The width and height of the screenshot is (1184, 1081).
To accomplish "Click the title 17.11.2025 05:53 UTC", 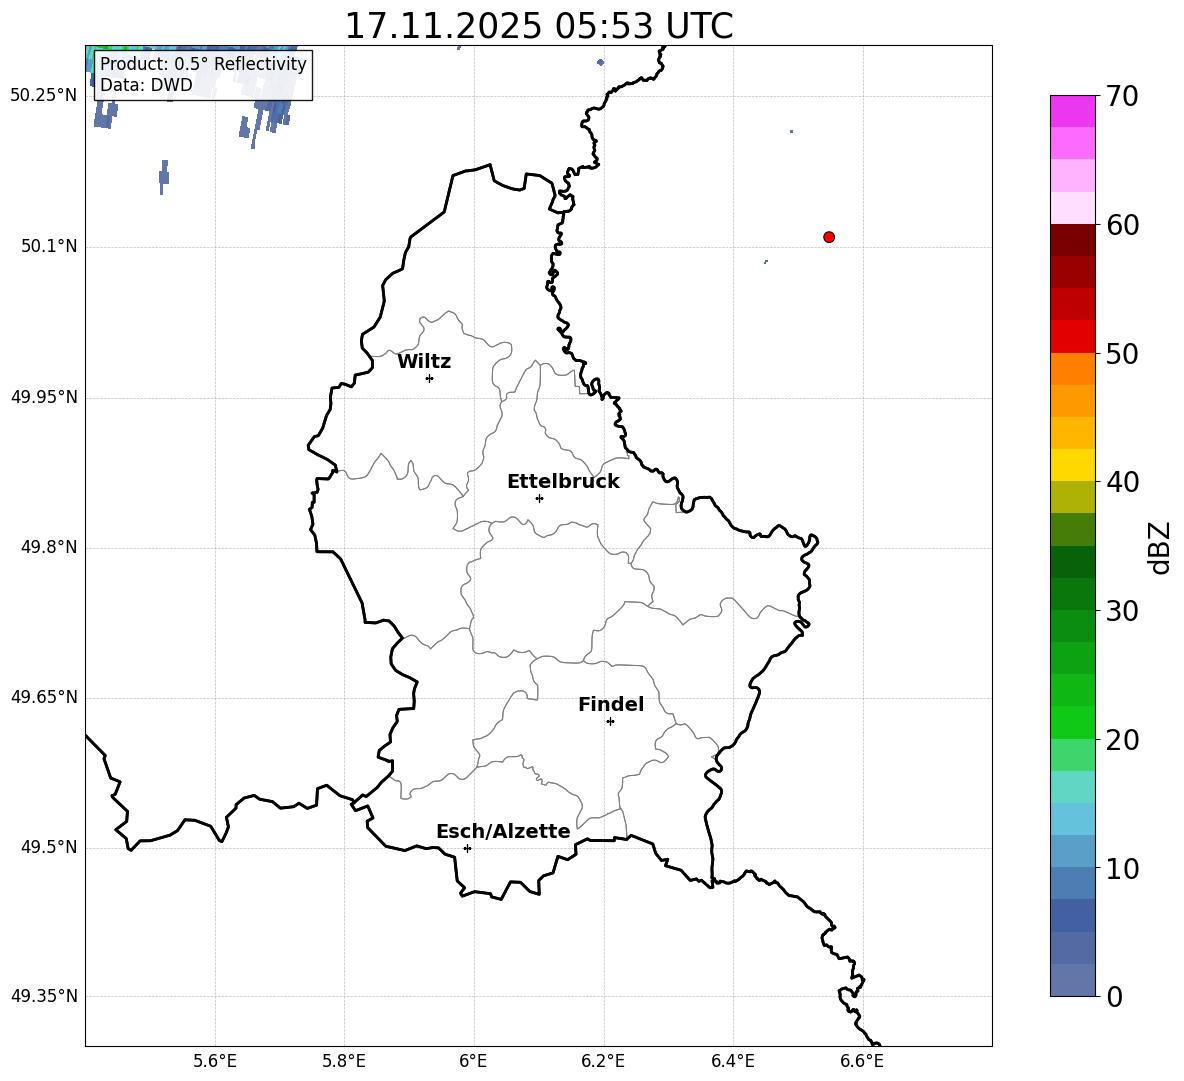I will pyautogui.click(x=538, y=26).
